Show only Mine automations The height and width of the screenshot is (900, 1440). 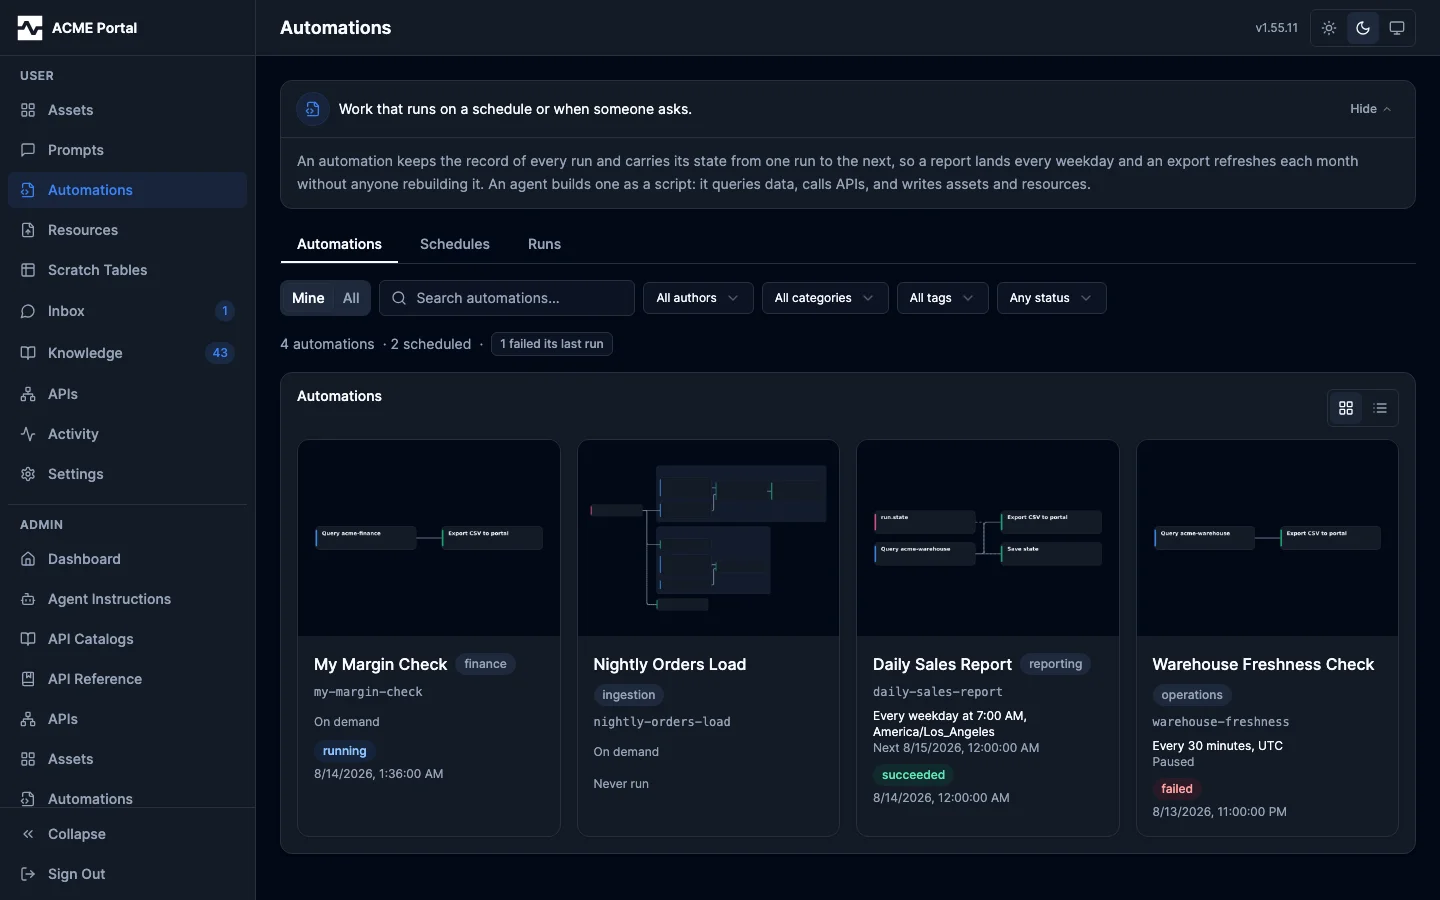point(308,298)
